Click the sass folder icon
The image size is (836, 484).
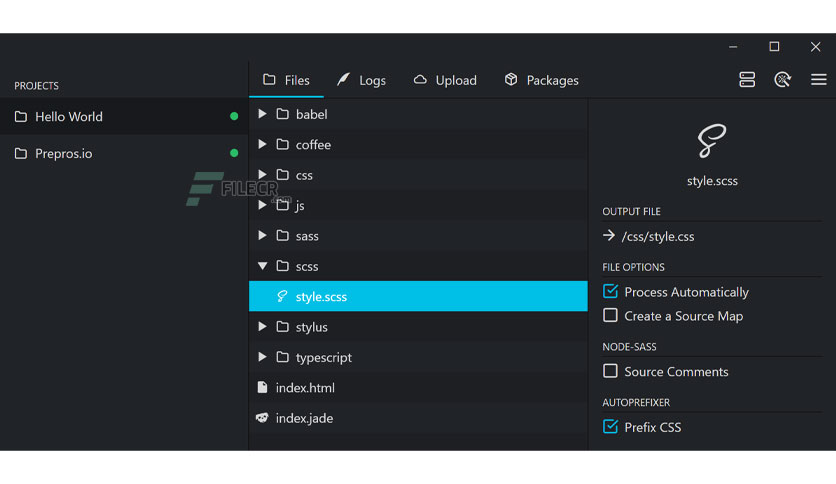coord(283,236)
